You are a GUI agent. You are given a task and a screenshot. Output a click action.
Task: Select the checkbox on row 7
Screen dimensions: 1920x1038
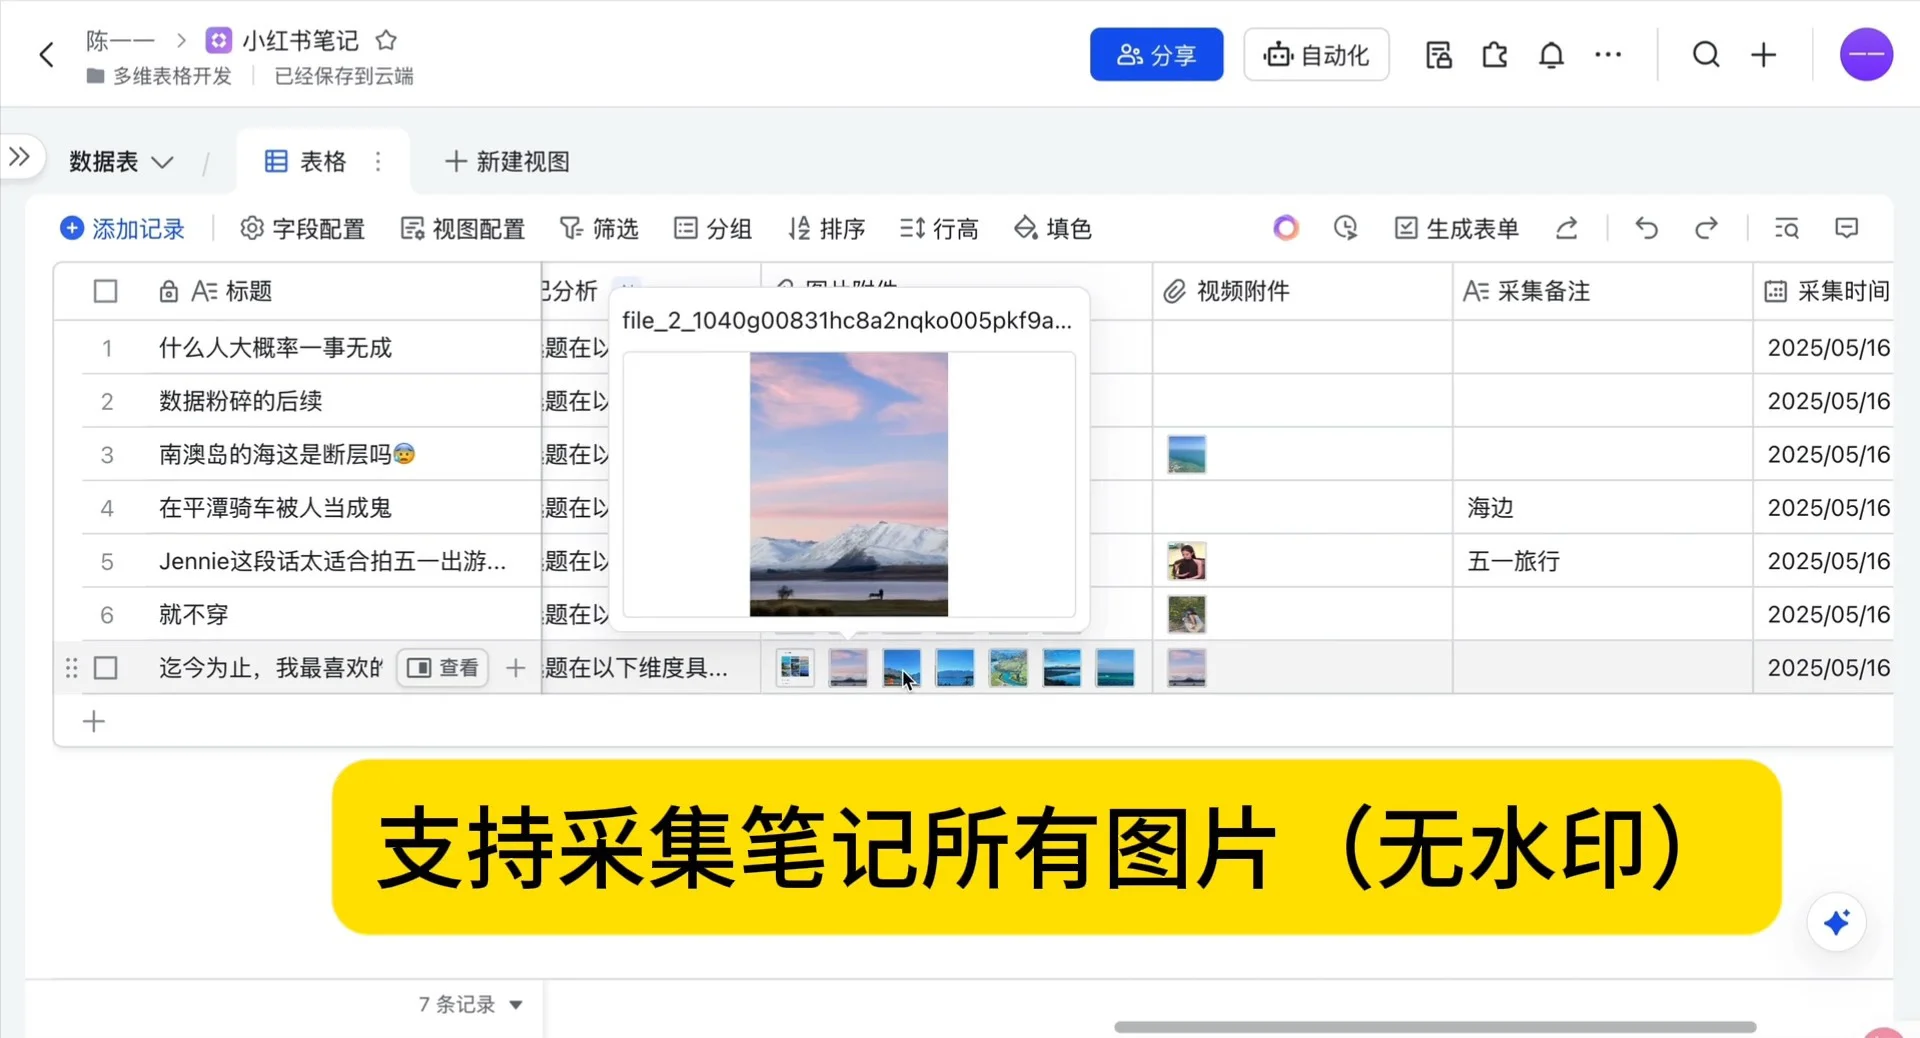[105, 668]
